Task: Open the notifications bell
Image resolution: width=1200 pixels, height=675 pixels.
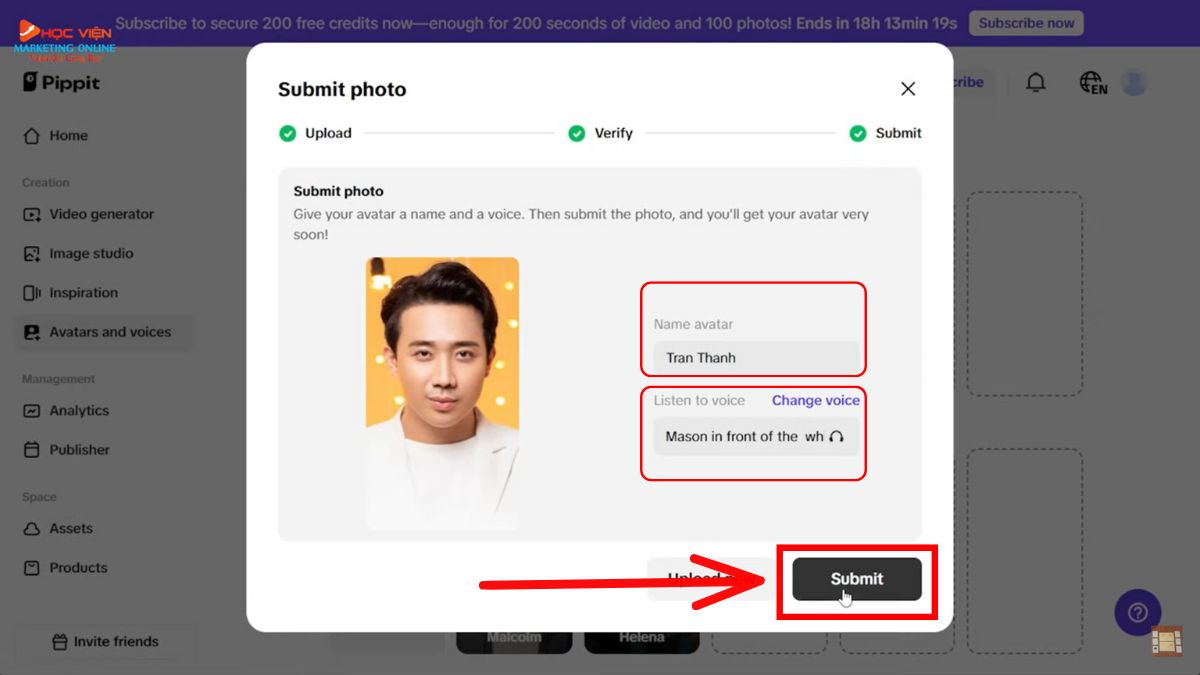Action: point(1036,83)
